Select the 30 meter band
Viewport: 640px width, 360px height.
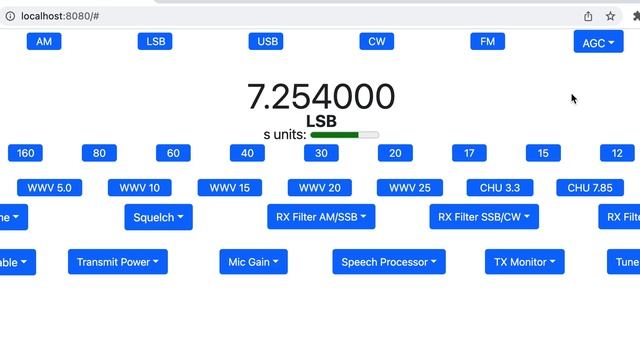point(321,153)
